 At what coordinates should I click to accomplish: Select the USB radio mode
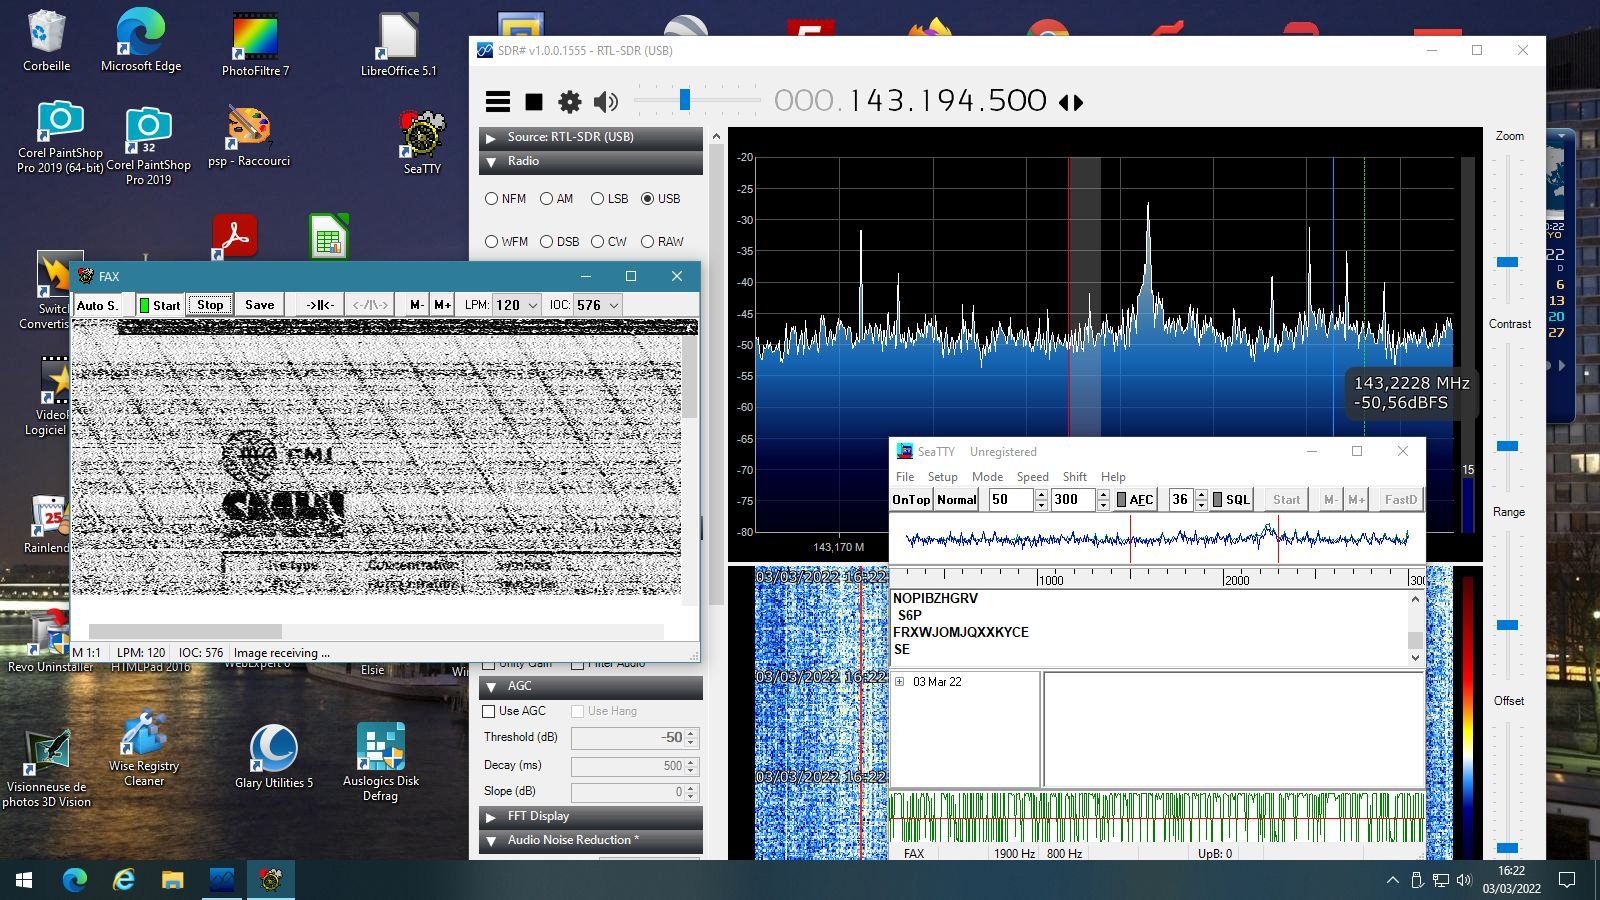pos(660,199)
